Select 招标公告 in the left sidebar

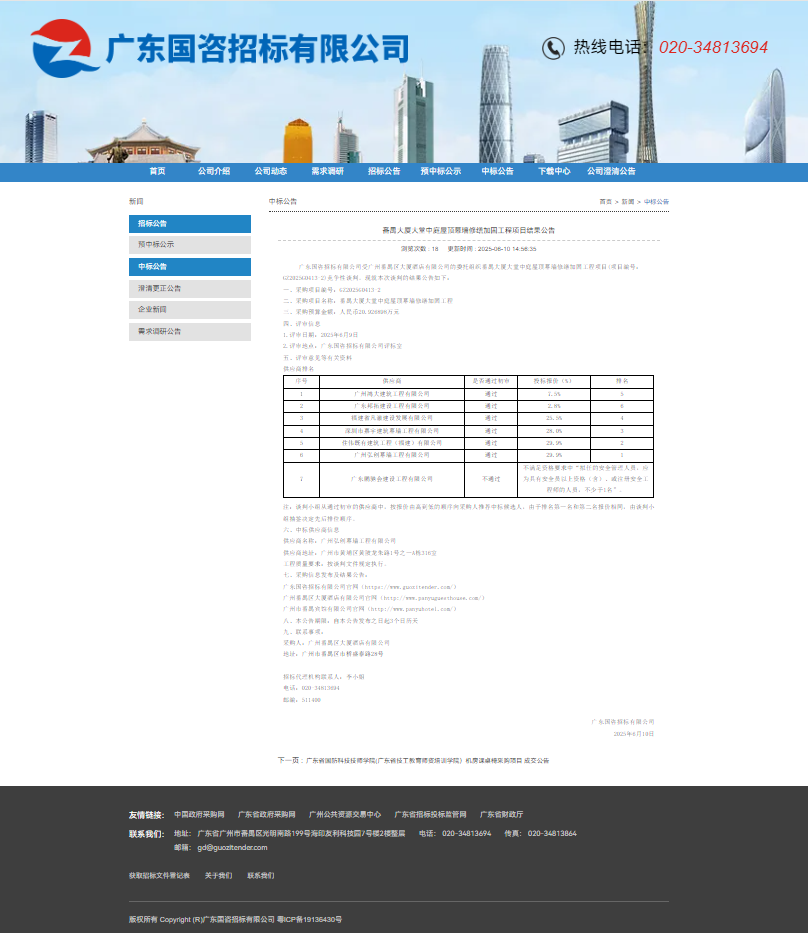click(x=189, y=224)
